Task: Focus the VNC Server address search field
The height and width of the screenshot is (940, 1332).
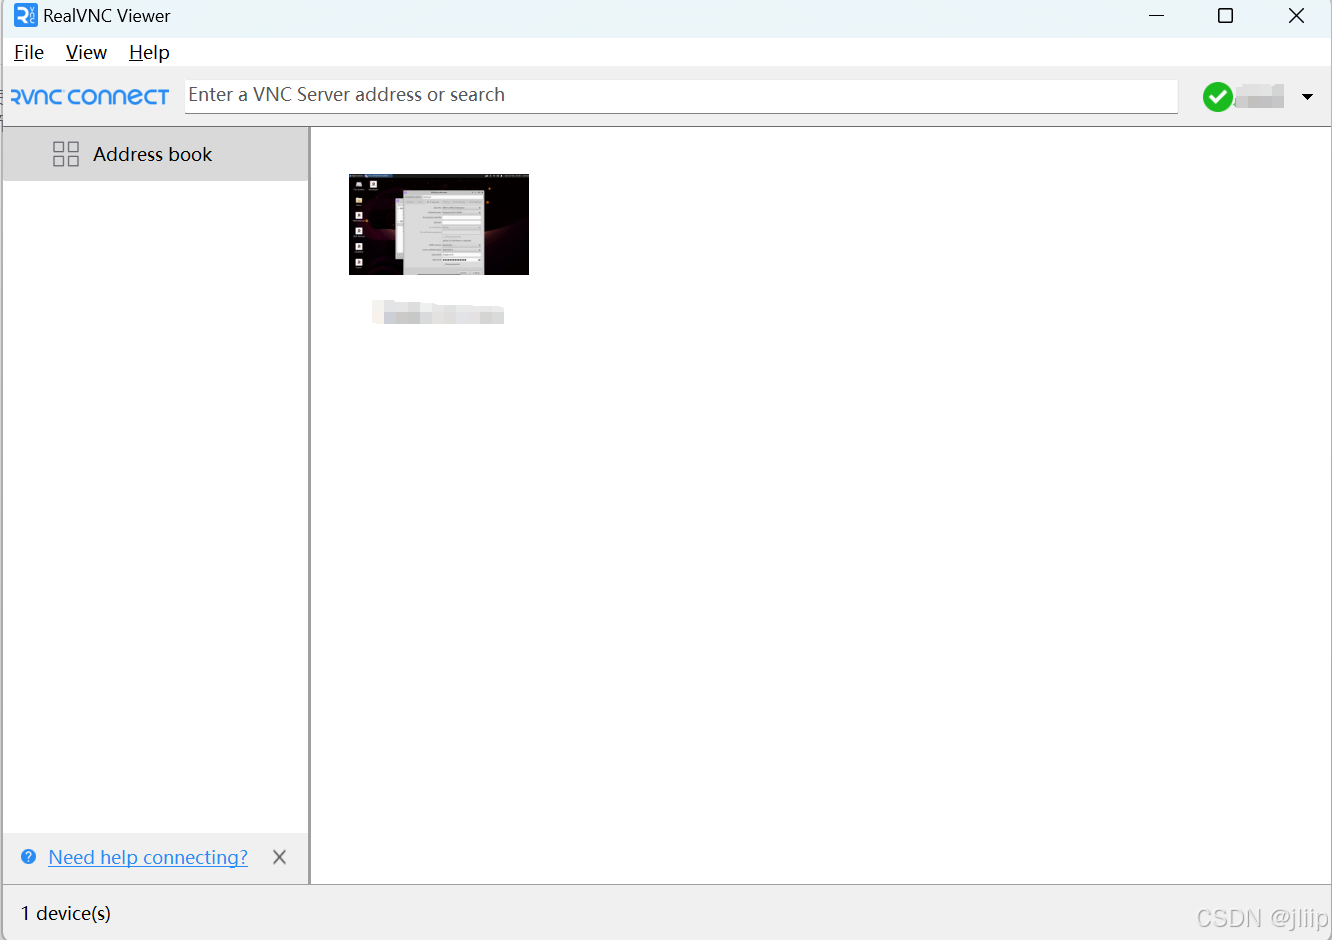Action: (681, 96)
